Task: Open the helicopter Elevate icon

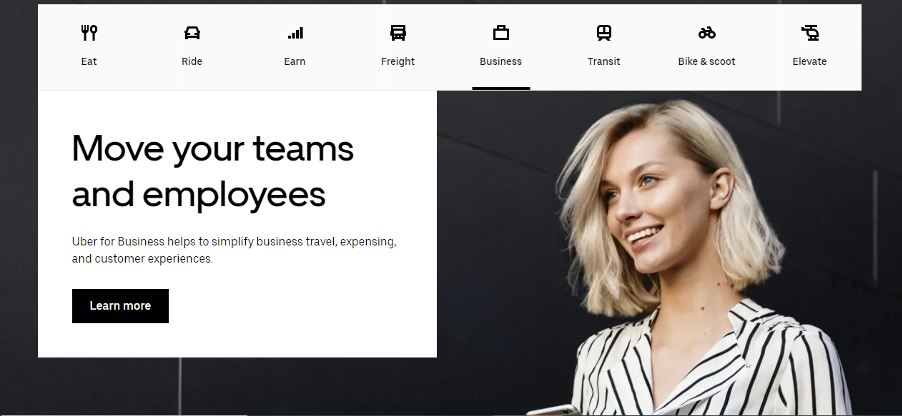Action: tap(810, 33)
